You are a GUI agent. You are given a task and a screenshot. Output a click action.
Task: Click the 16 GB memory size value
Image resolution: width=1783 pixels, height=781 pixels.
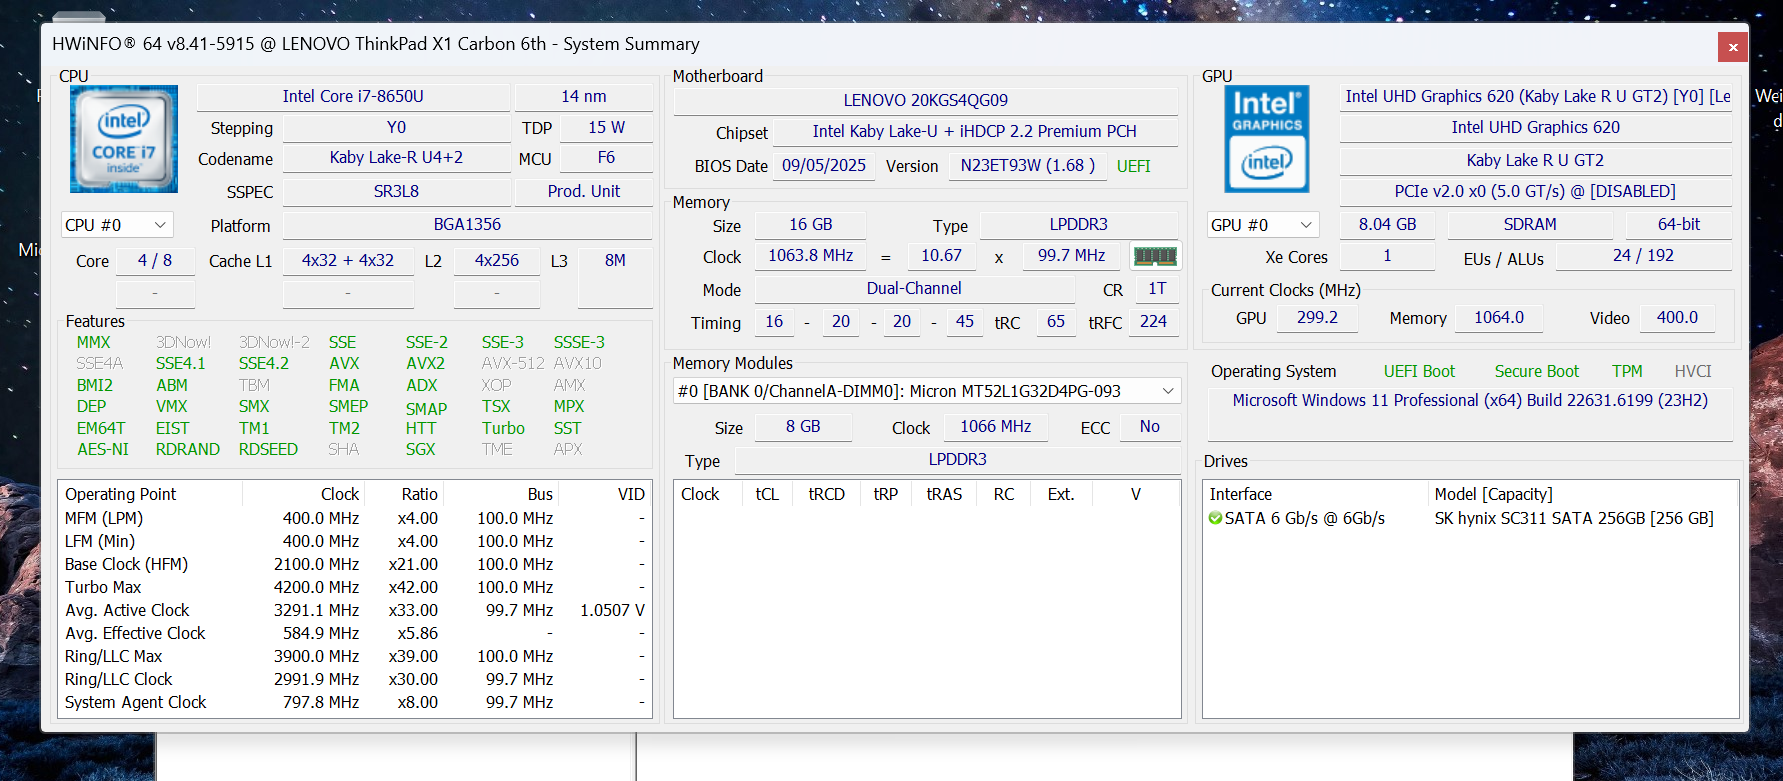pyautogui.click(x=811, y=225)
